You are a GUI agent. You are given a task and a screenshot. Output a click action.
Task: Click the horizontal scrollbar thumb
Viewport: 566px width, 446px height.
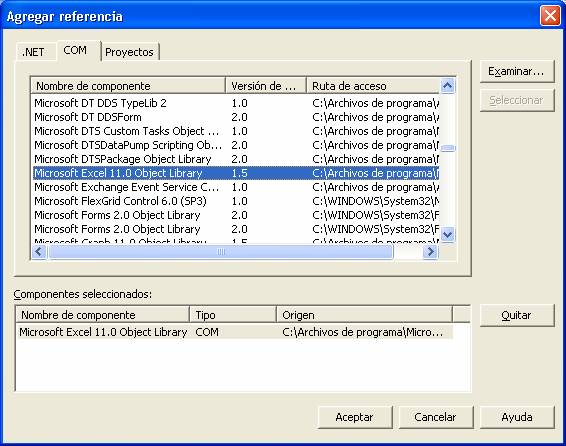[221, 252]
